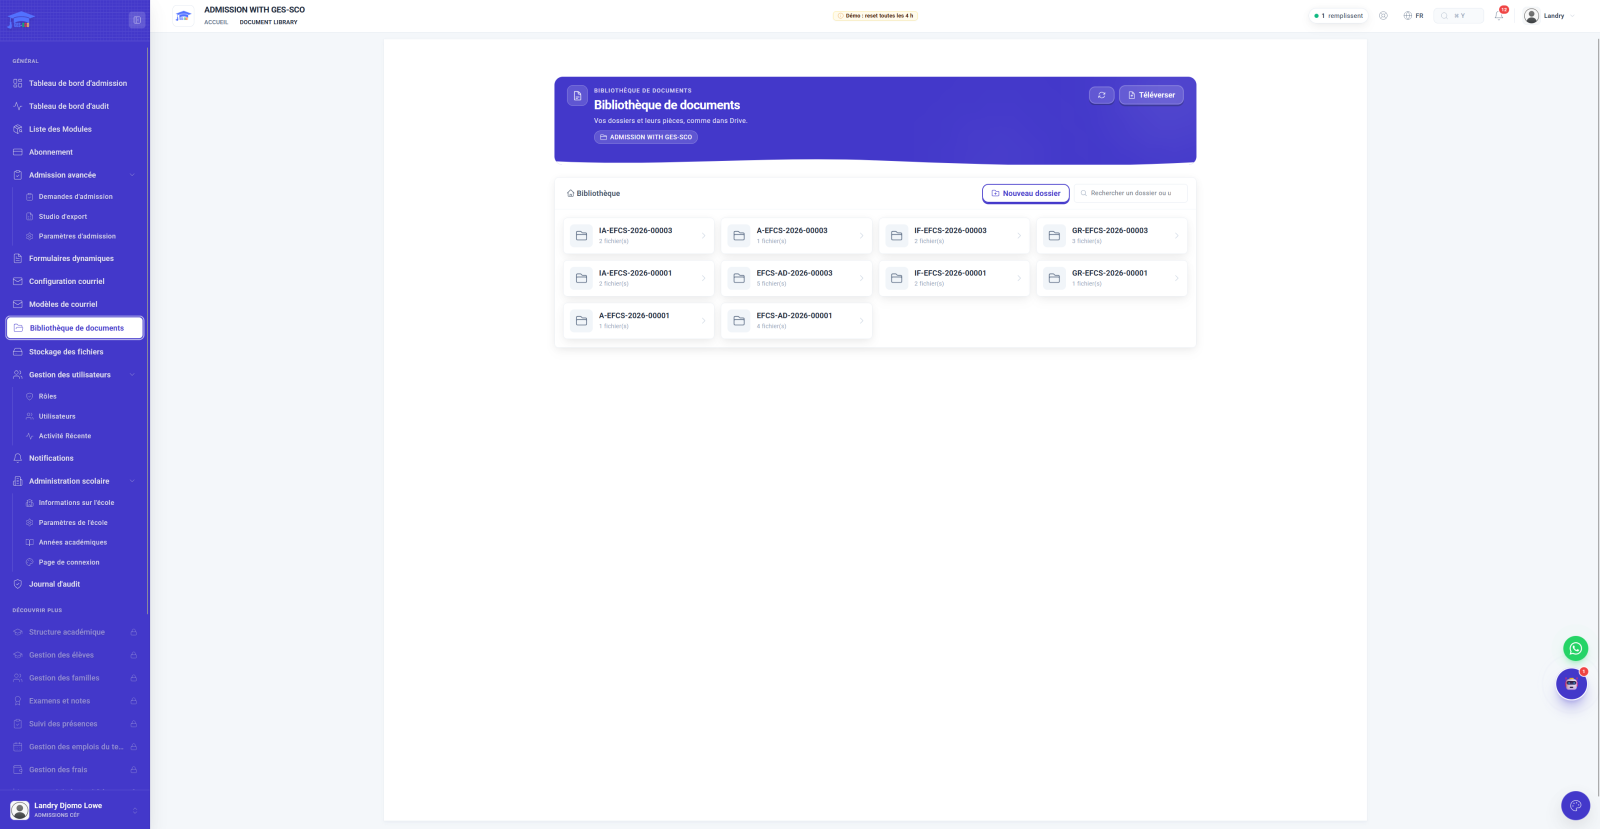The width and height of the screenshot is (1600, 829).
Task: Collapse the Administration scolaire chevron
Action: 132,481
